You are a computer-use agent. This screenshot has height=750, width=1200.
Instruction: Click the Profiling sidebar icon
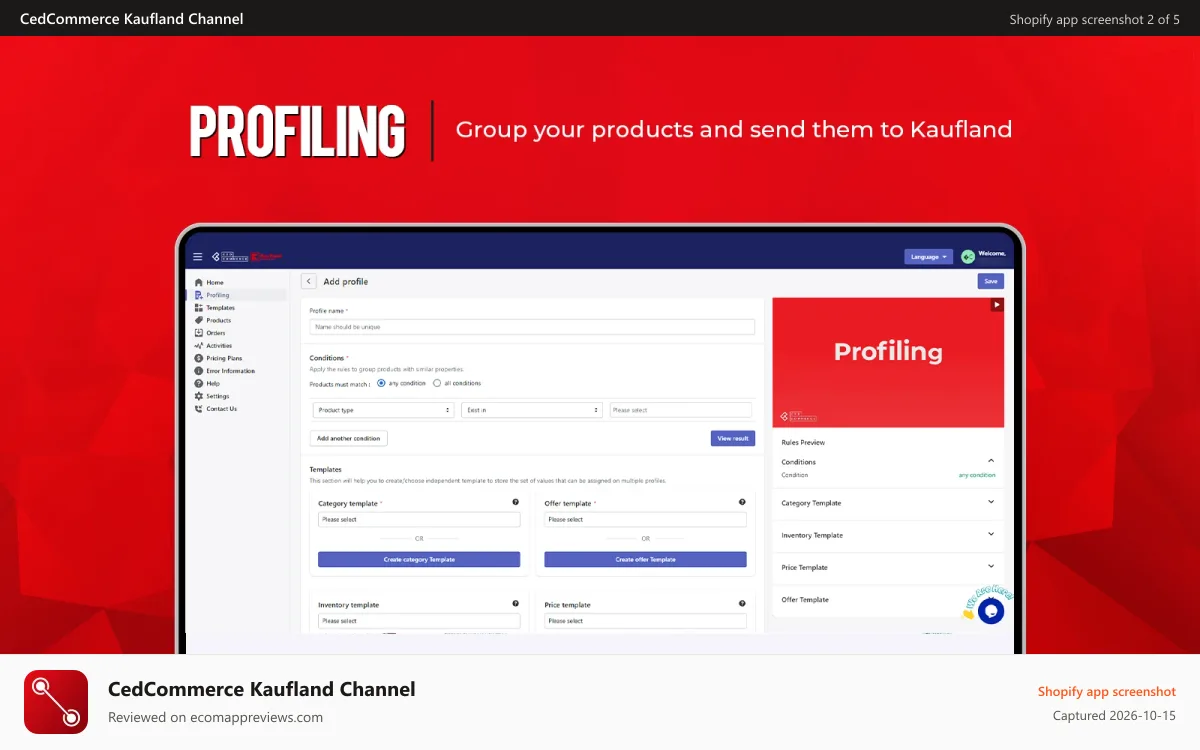[x=198, y=295]
